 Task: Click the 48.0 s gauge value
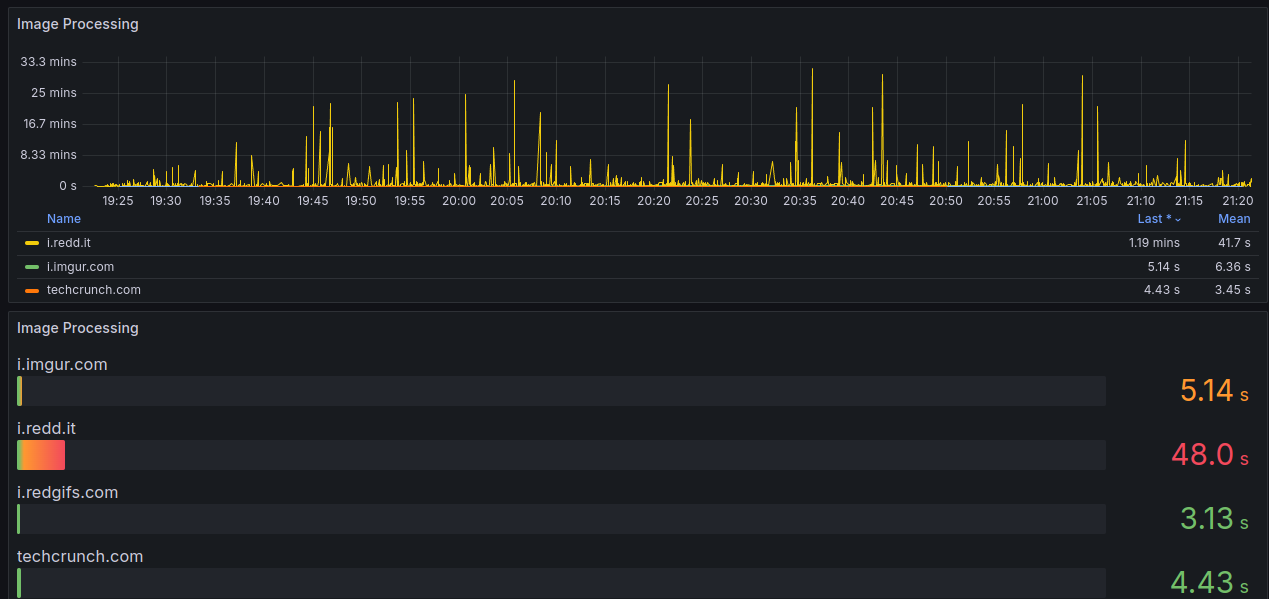(x=1210, y=455)
